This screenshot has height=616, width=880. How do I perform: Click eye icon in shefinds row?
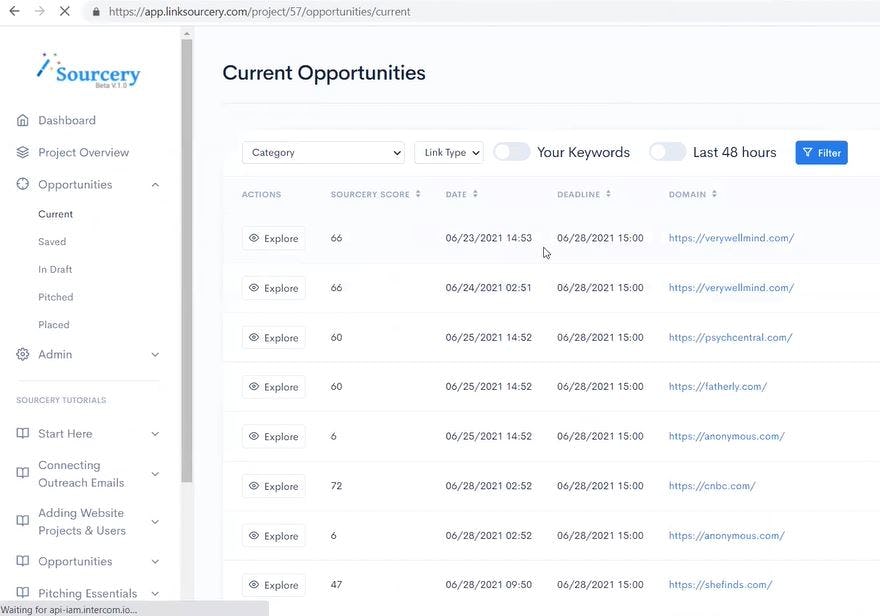tap(254, 585)
